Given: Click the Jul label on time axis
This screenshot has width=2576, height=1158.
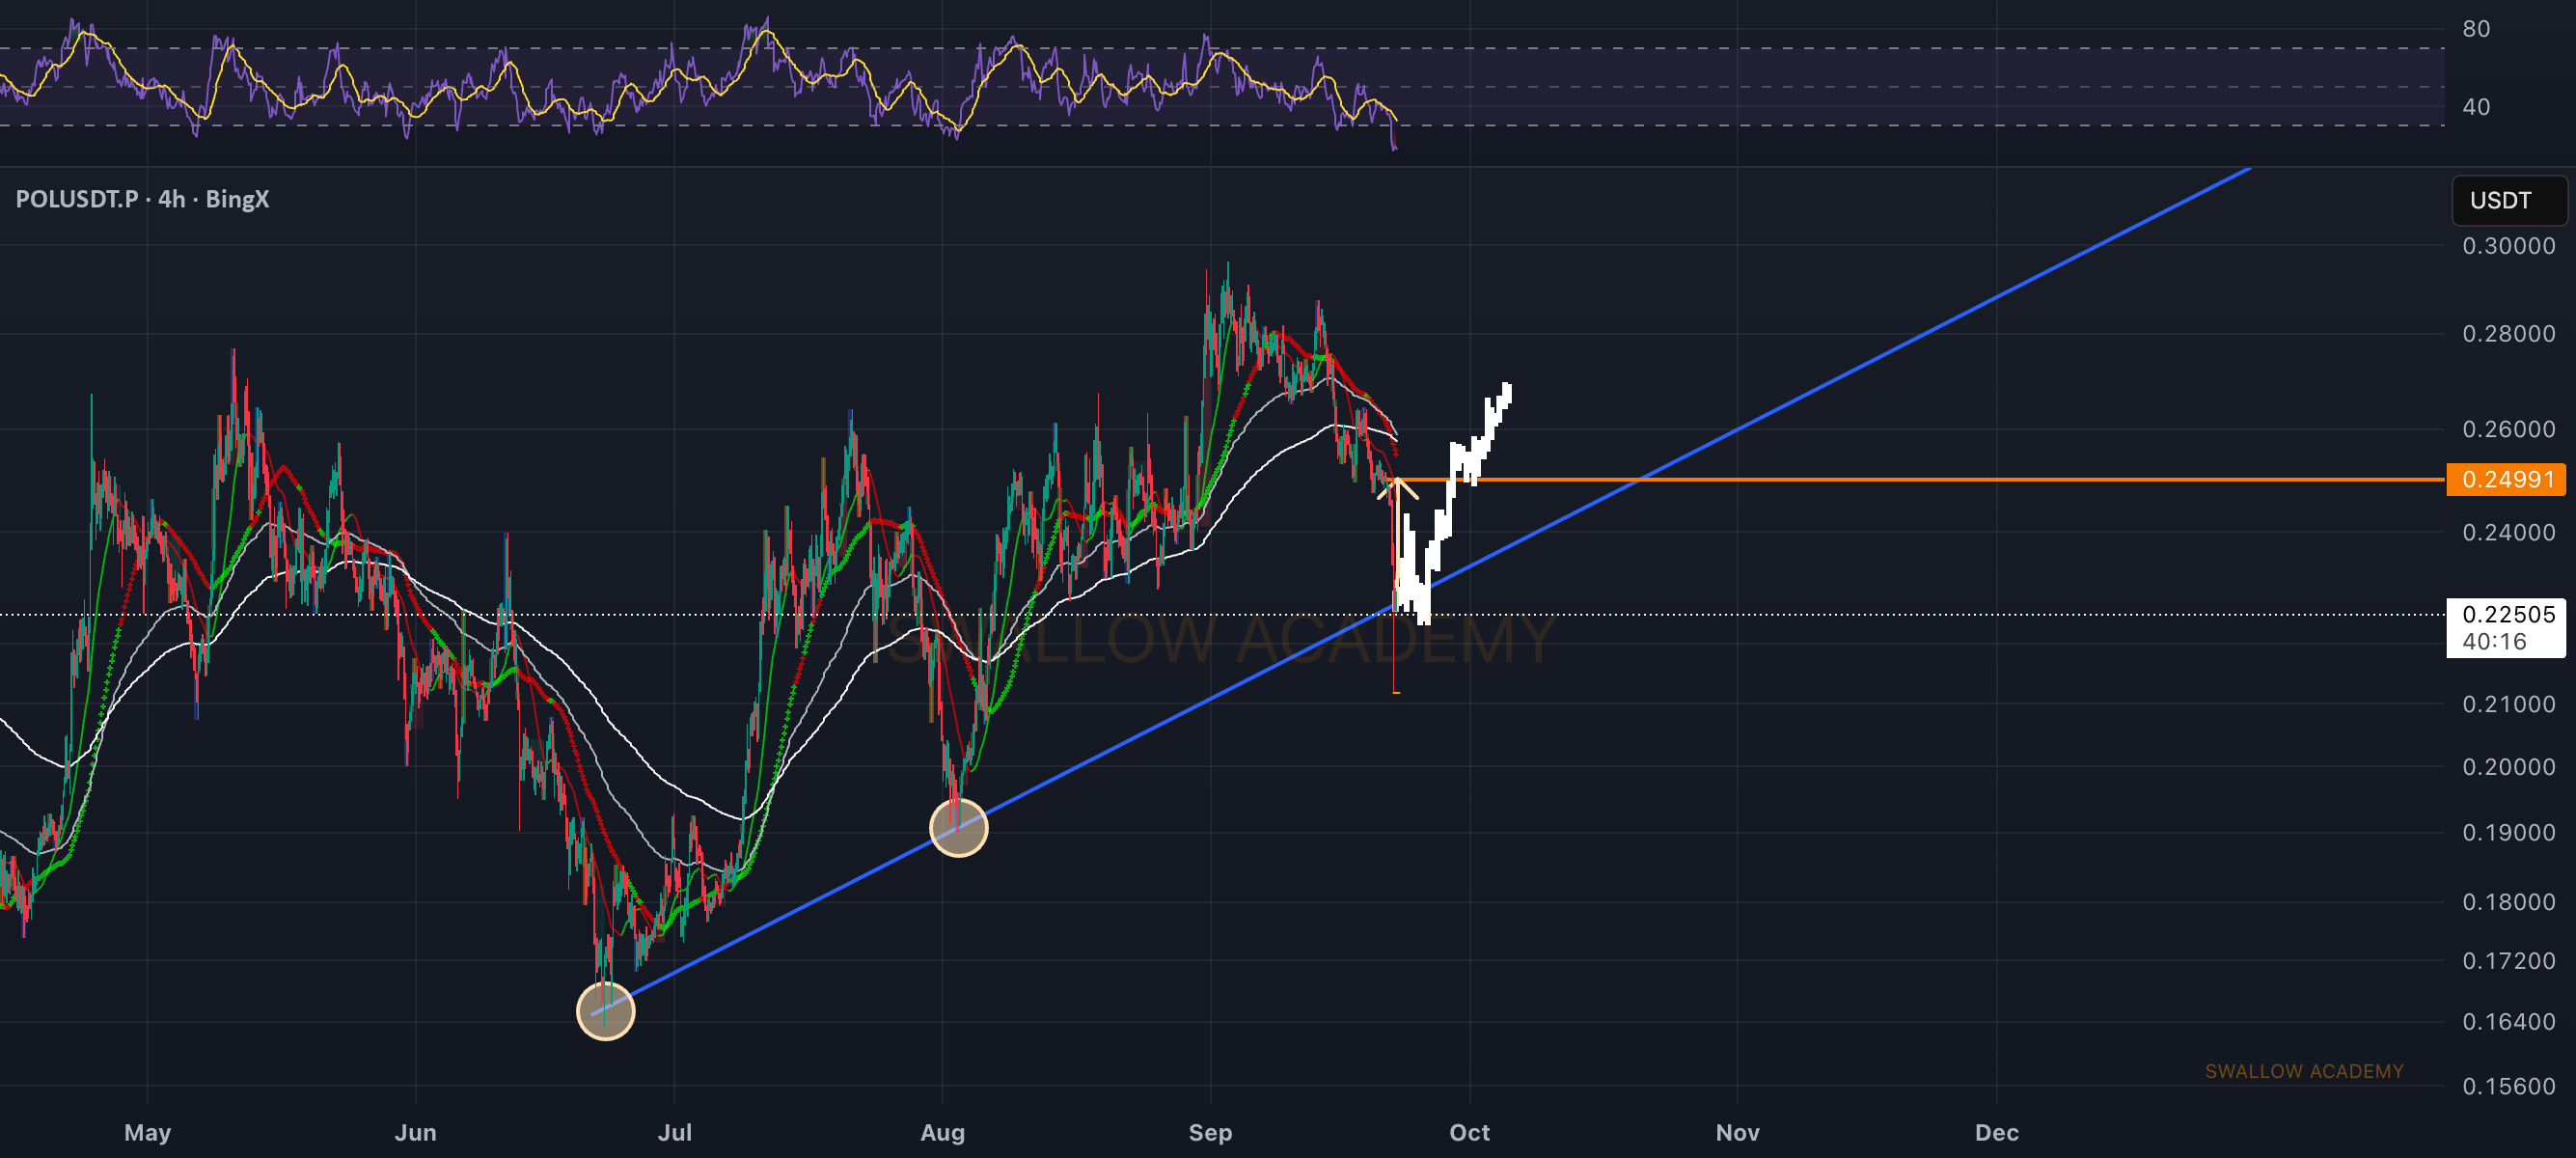Looking at the screenshot, I should tap(675, 1132).
